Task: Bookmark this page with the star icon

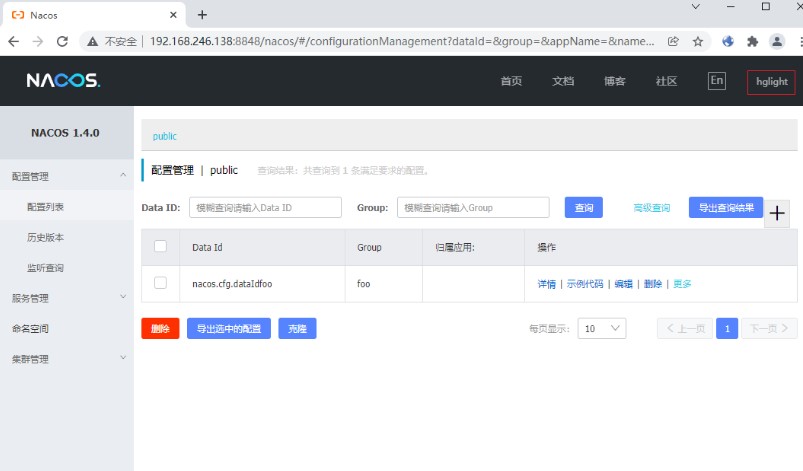Action: (698, 41)
